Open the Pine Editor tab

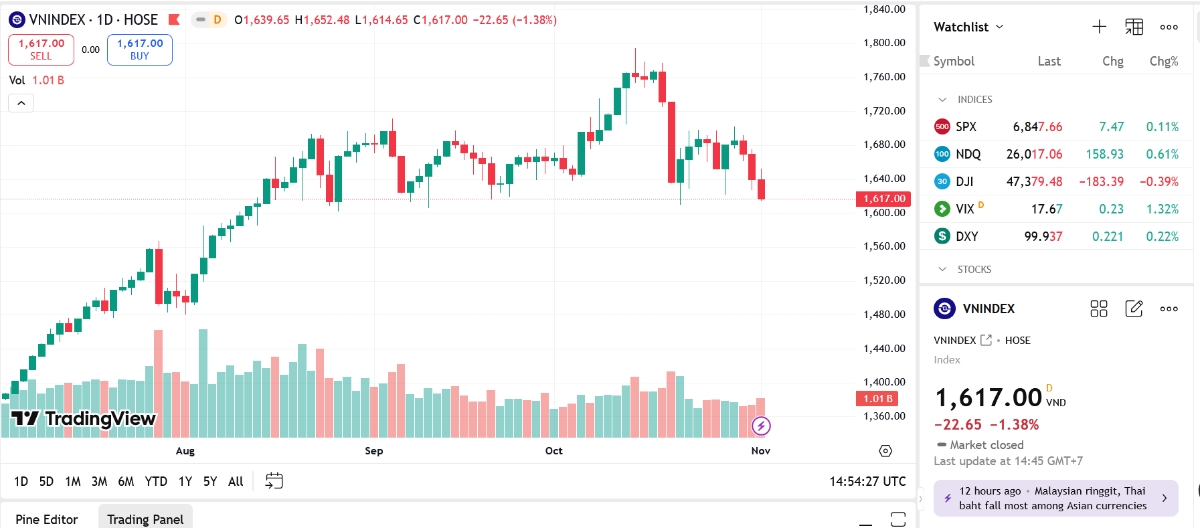(47, 519)
